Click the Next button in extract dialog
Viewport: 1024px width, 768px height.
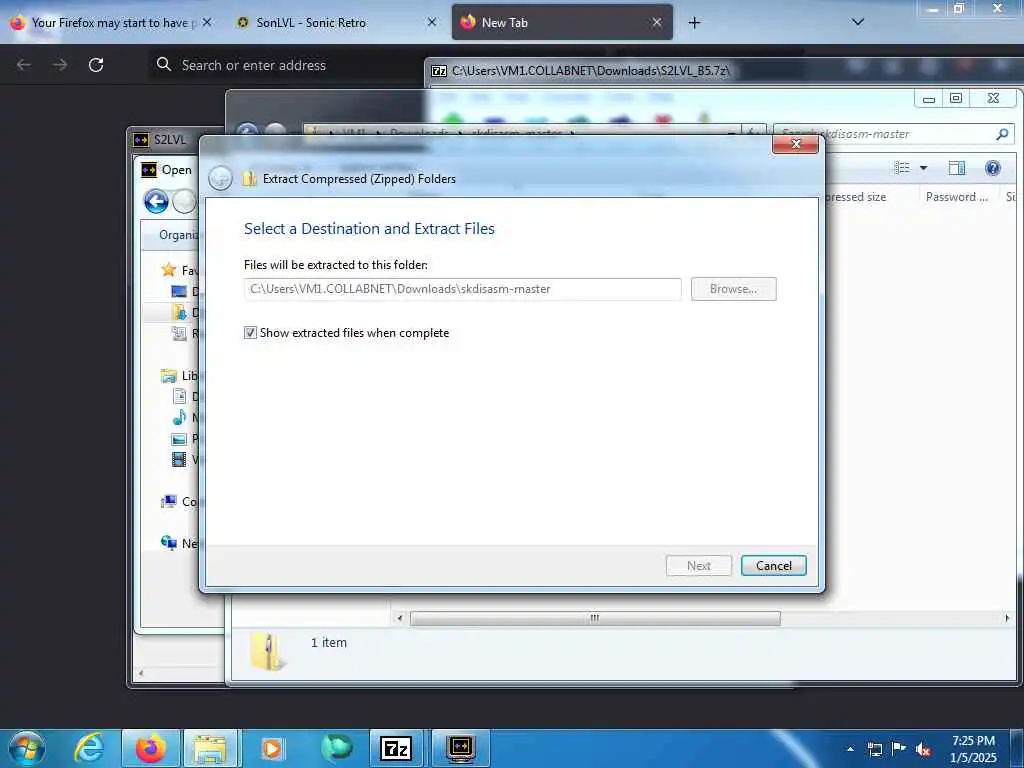[x=698, y=566]
